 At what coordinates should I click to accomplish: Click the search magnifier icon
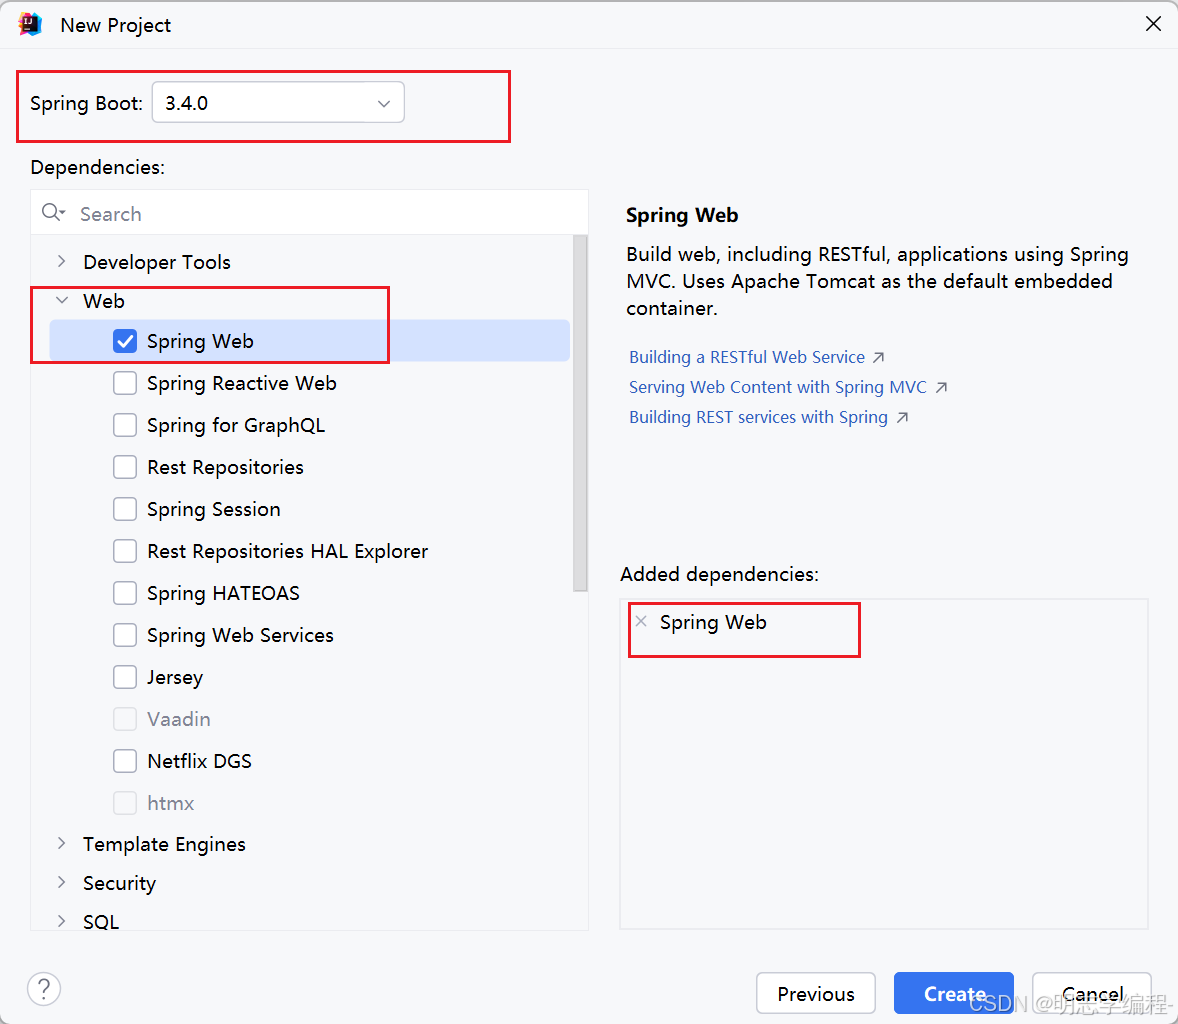(52, 213)
